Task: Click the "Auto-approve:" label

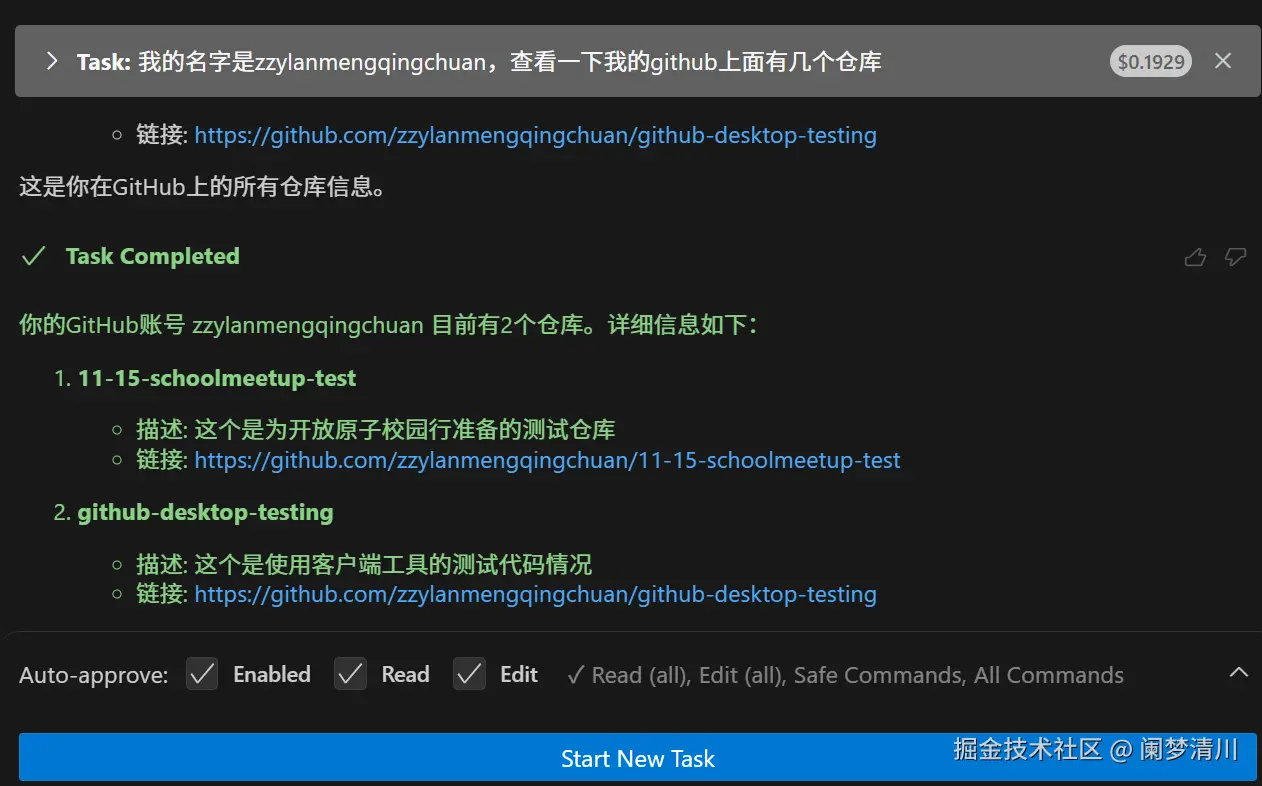Action: [94, 675]
